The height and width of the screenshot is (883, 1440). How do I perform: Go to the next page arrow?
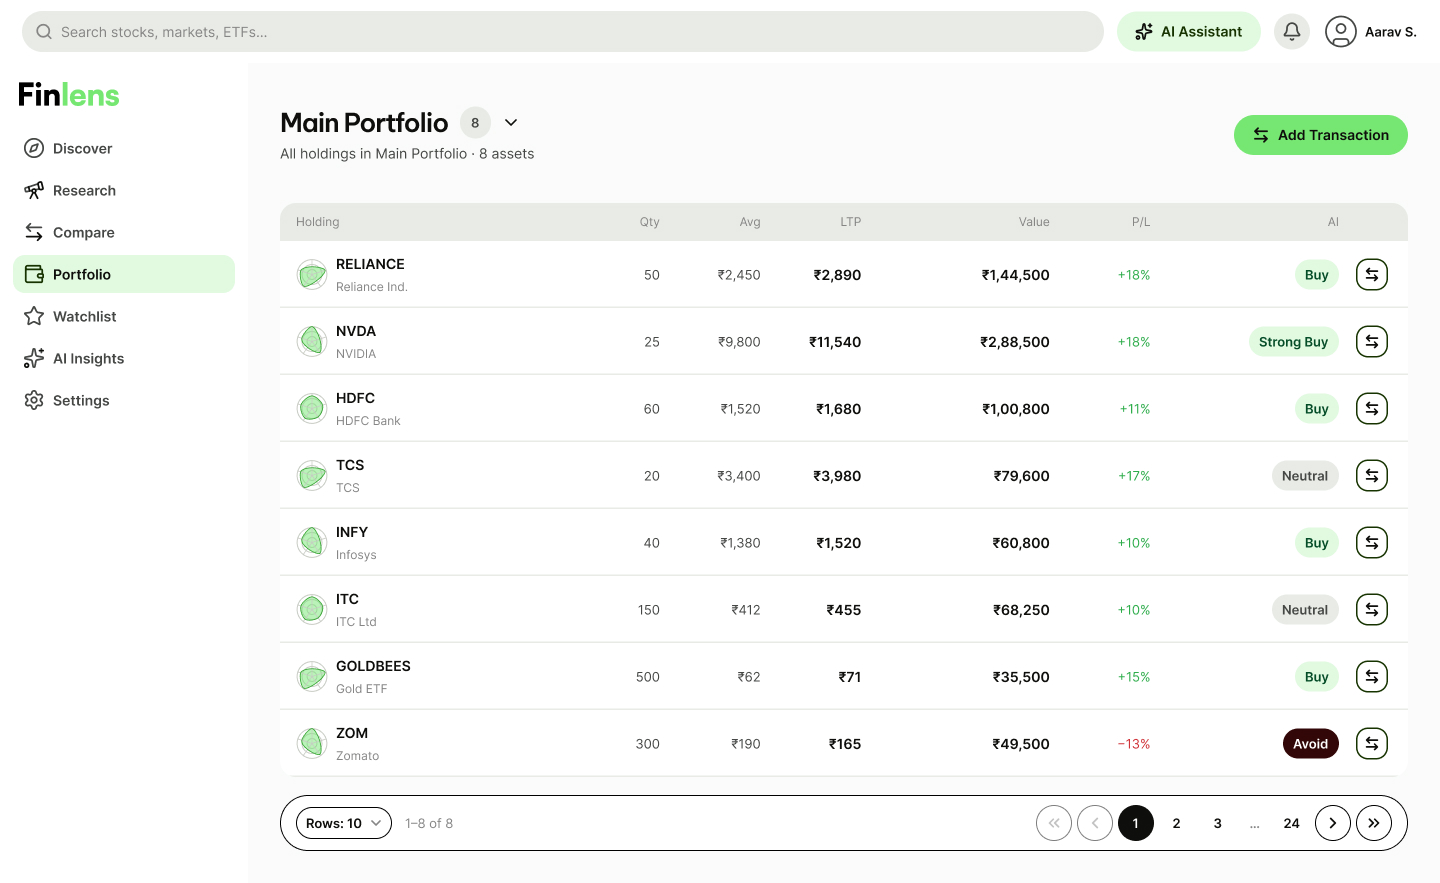pyautogui.click(x=1333, y=823)
